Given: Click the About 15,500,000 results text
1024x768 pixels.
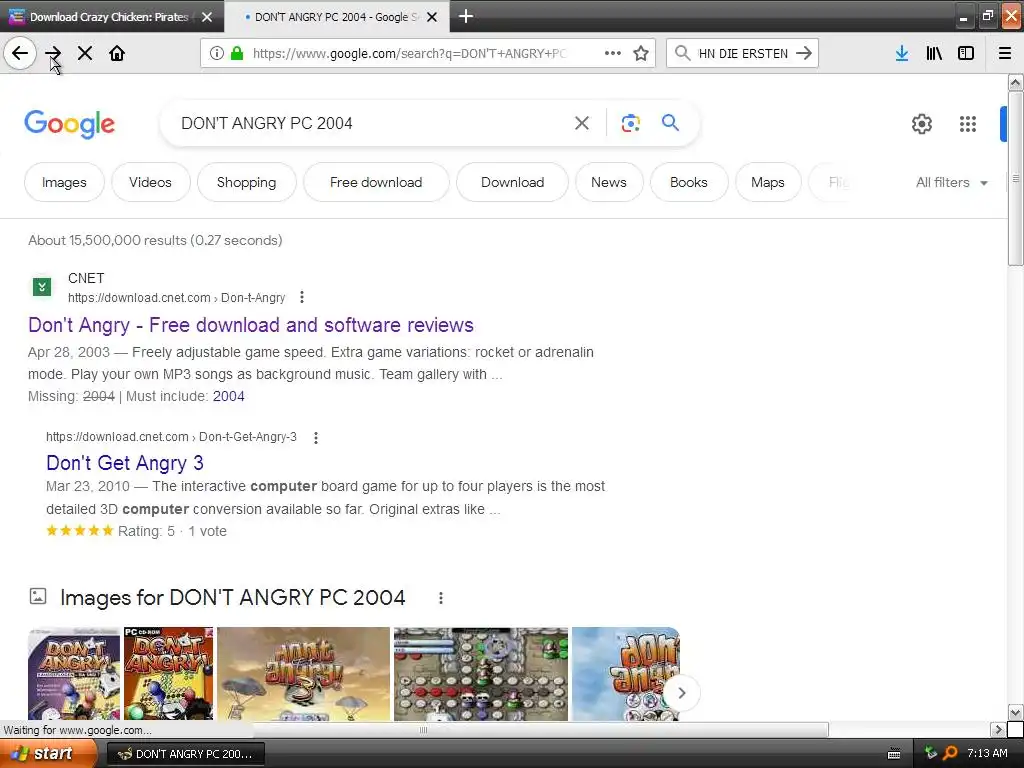Looking at the screenshot, I should (x=155, y=240).
